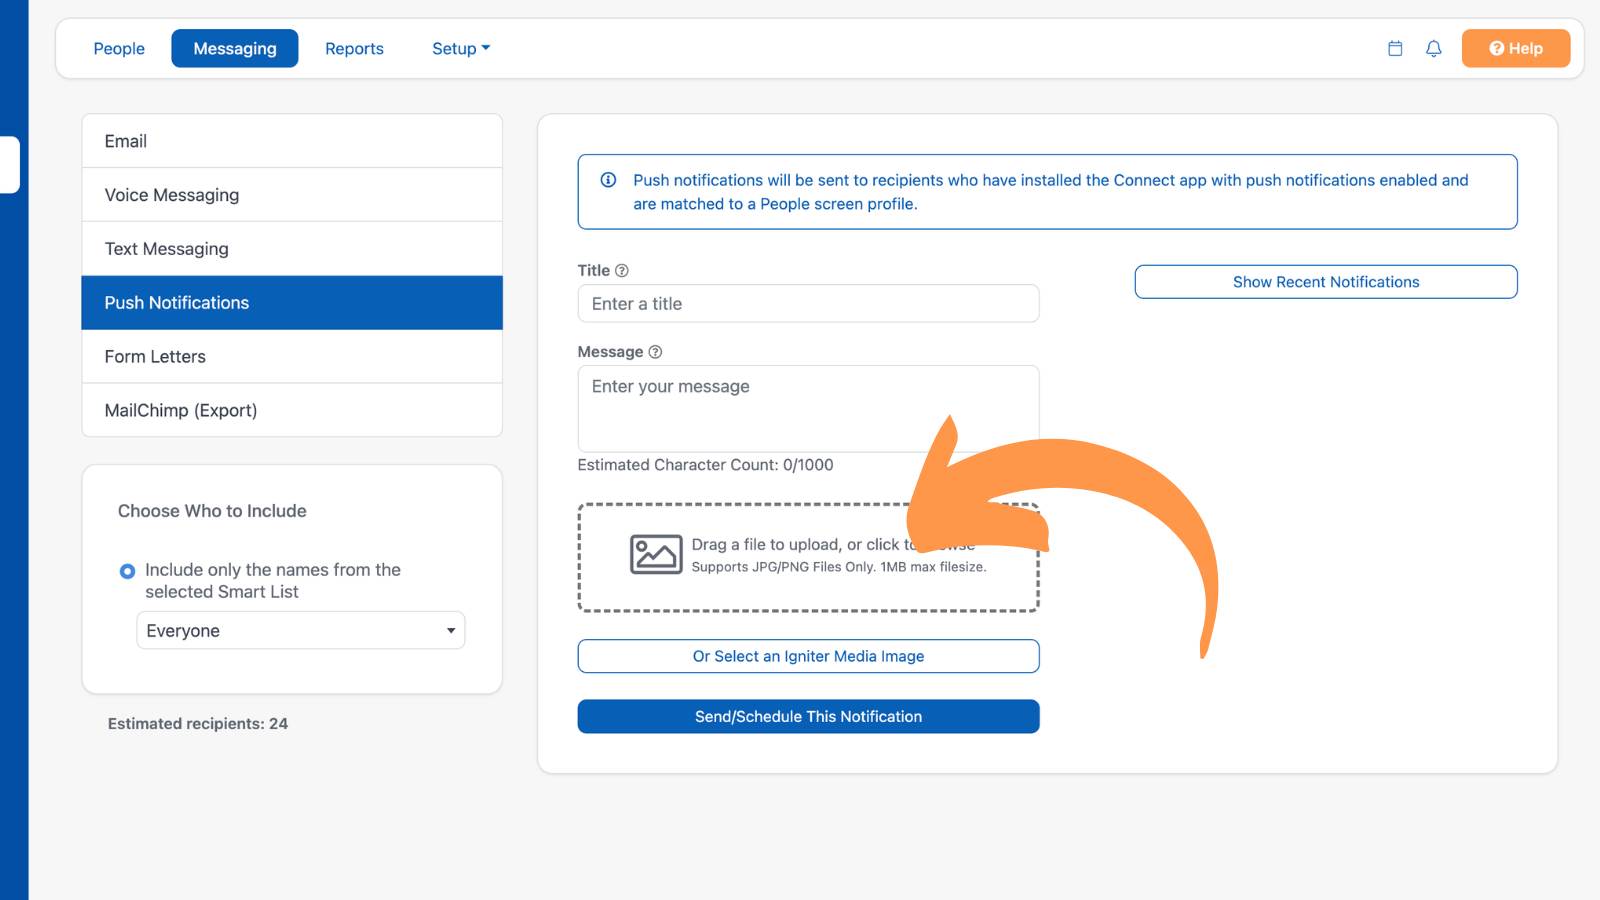Open the notifications bell icon
This screenshot has height=900, width=1600.
[x=1433, y=48]
